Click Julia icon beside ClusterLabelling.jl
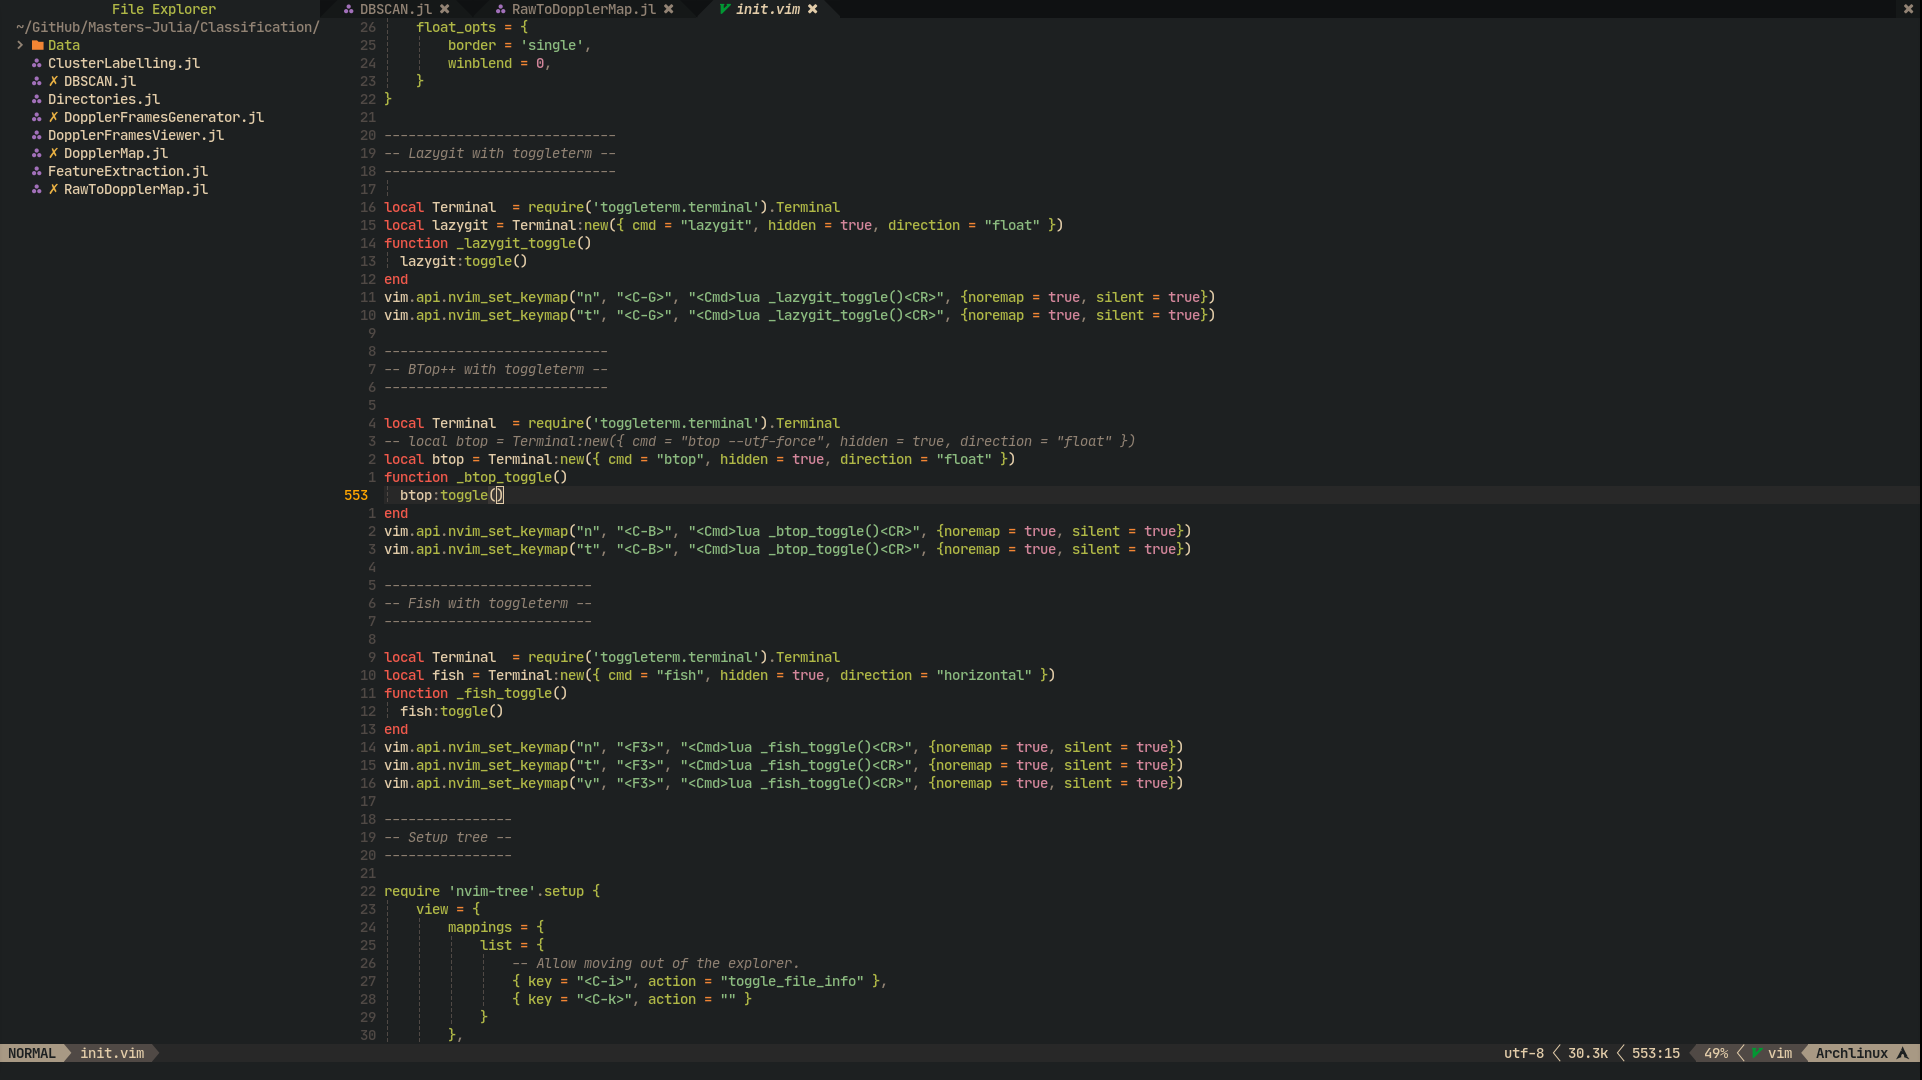This screenshot has width=1922, height=1080. click(37, 63)
